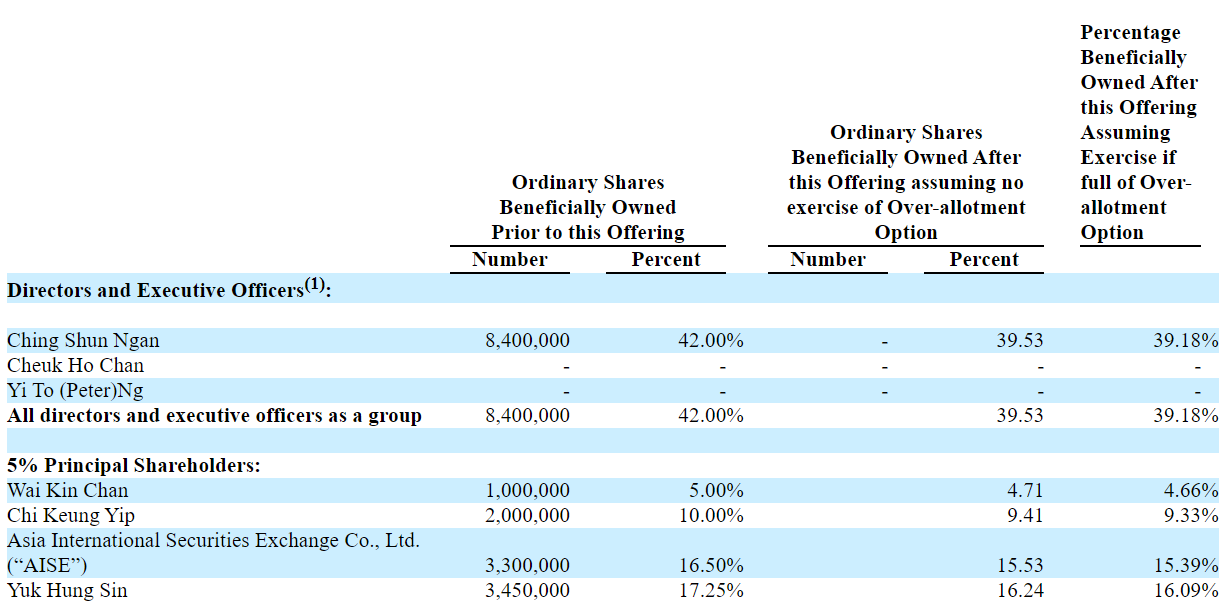
Task: Click the 'Percentage Beneficially Owned After this Offering' header
Action: pyautogui.click(x=1139, y=132)
